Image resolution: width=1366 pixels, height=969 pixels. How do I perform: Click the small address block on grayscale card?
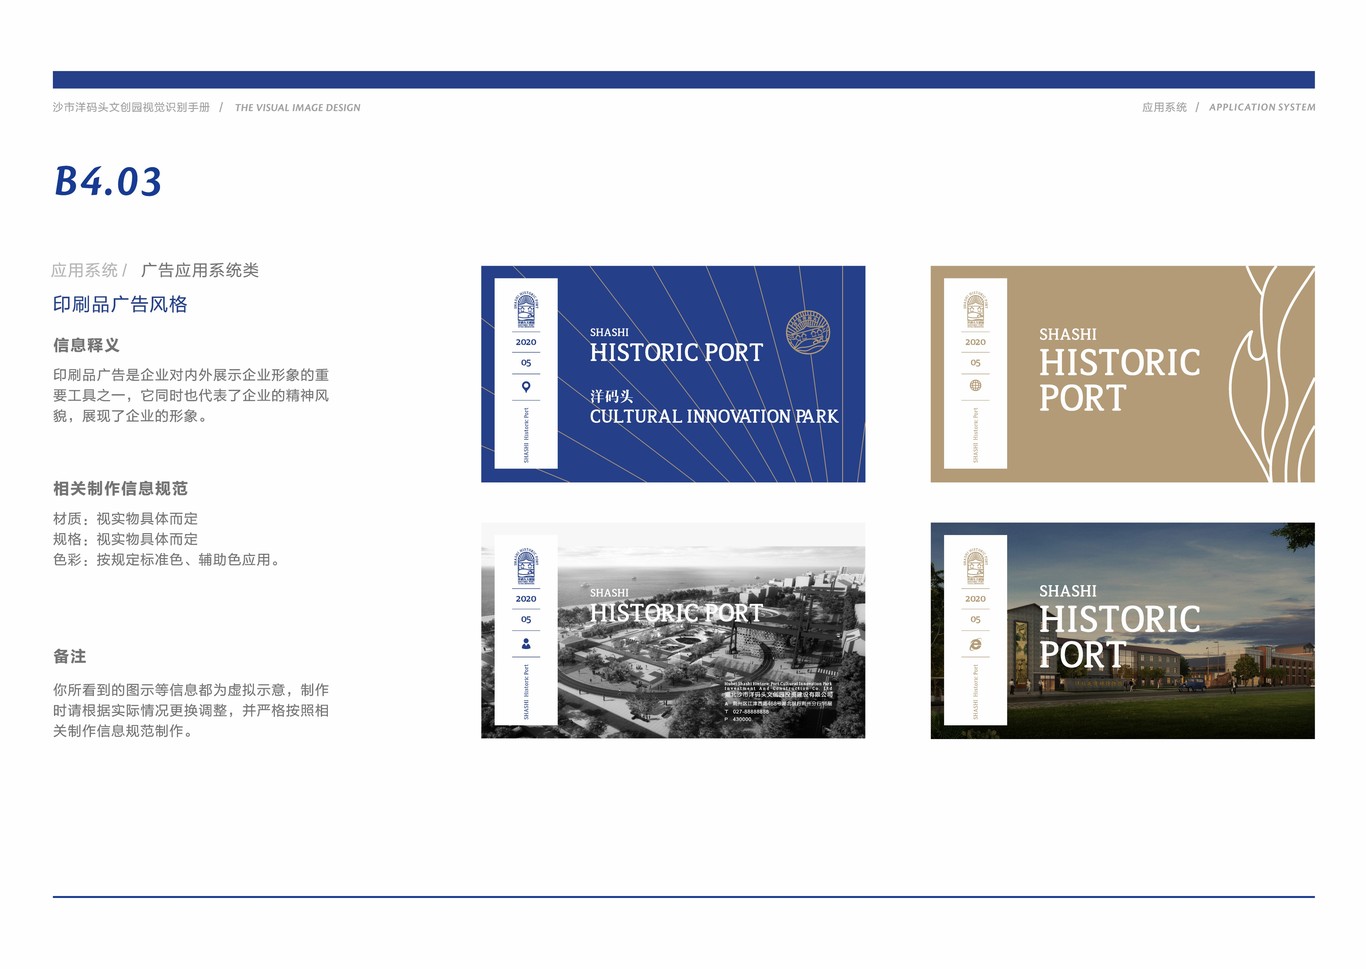(779, 701)
